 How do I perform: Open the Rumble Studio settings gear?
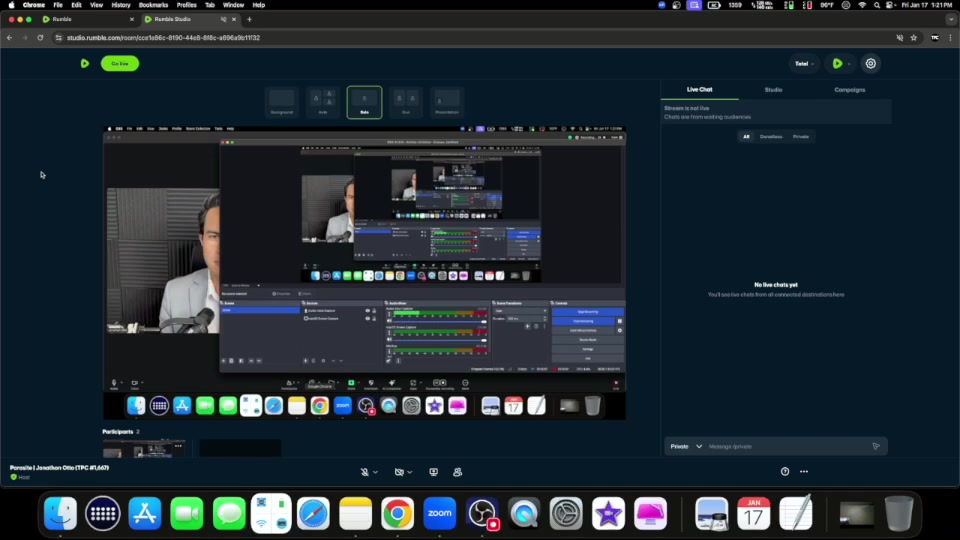coord(871,63)
